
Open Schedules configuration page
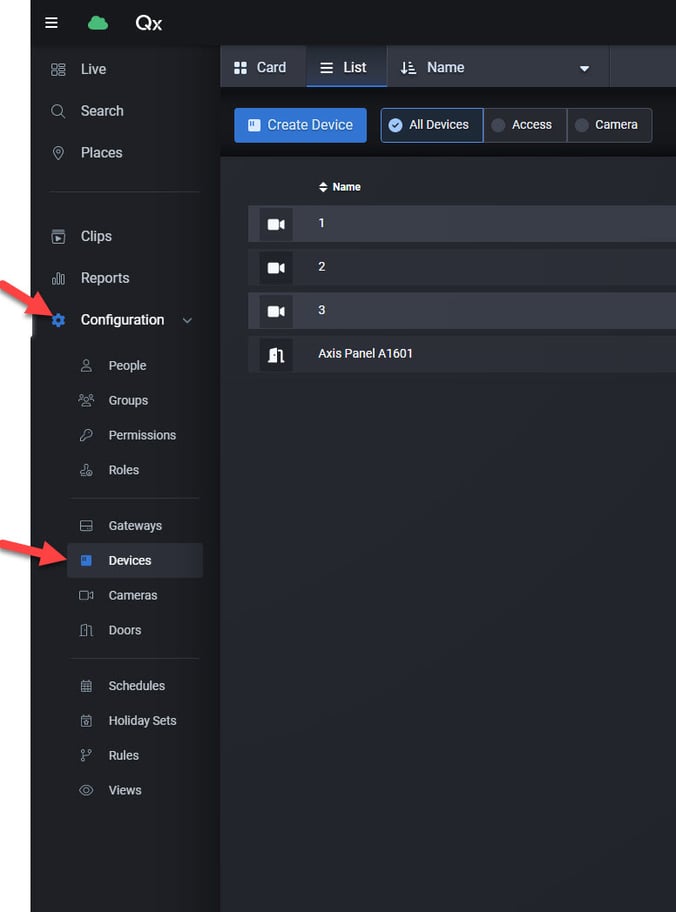pyautogui.click(x=136, y=686)
